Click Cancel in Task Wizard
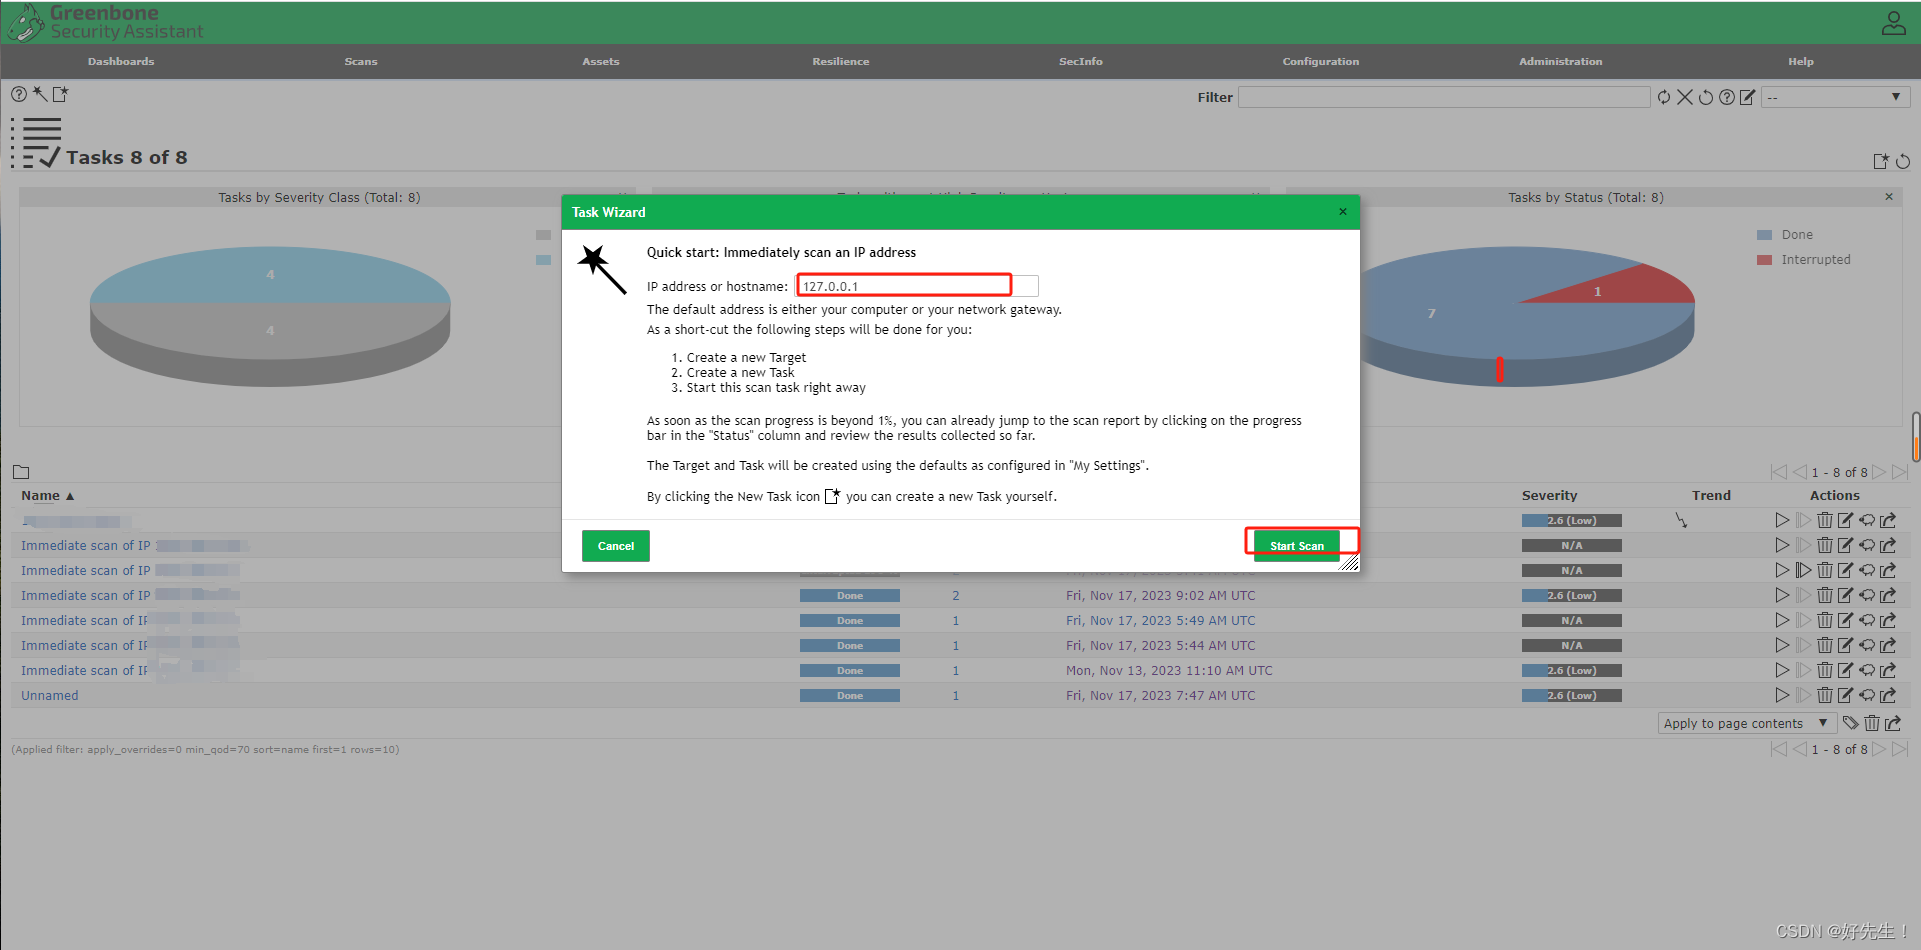Viewport: 1921px width, 950px height. 616,546
